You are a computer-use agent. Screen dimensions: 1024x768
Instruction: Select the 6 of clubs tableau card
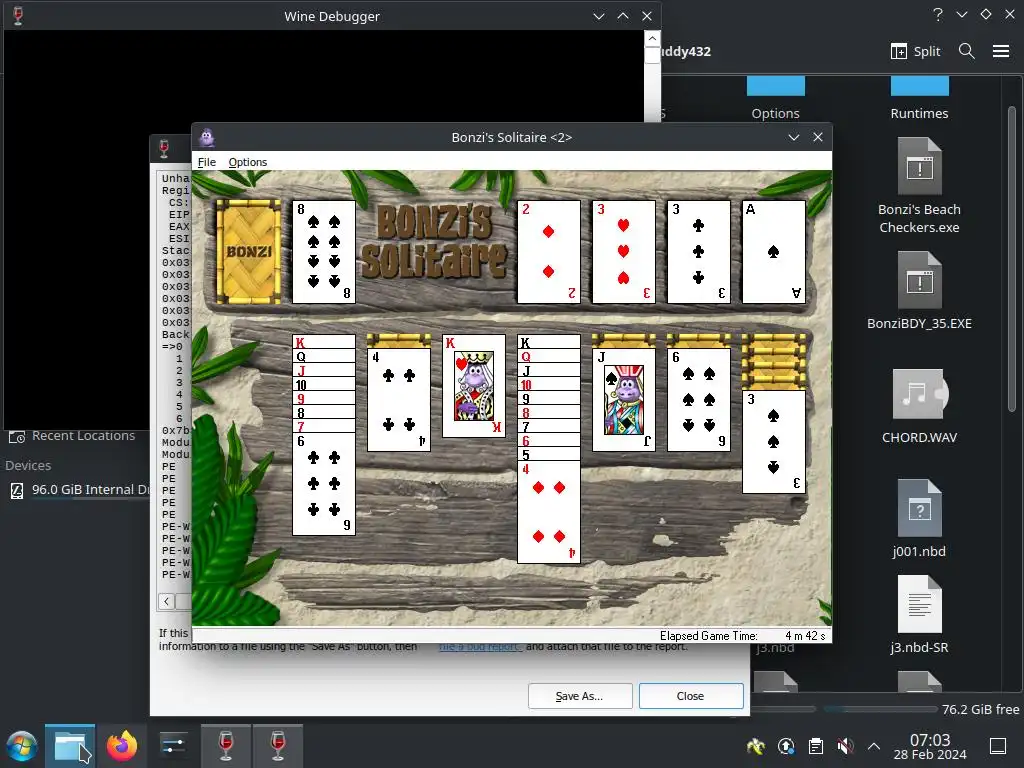(323, 484)
